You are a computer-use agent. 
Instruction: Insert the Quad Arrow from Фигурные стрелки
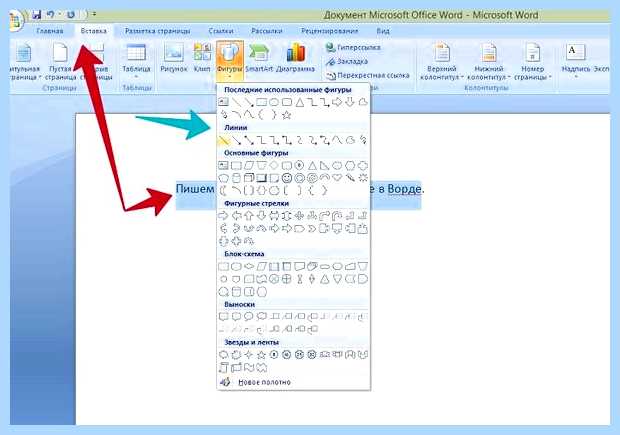coord(299,216)
